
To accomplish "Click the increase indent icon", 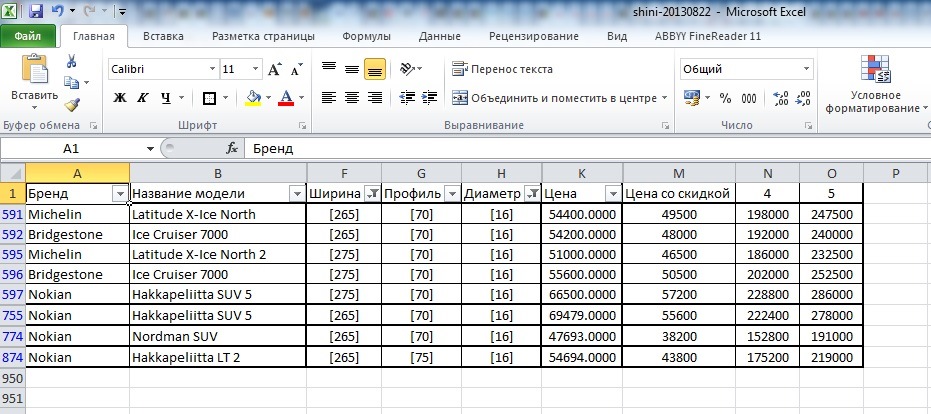I will [x=429, y=97].
